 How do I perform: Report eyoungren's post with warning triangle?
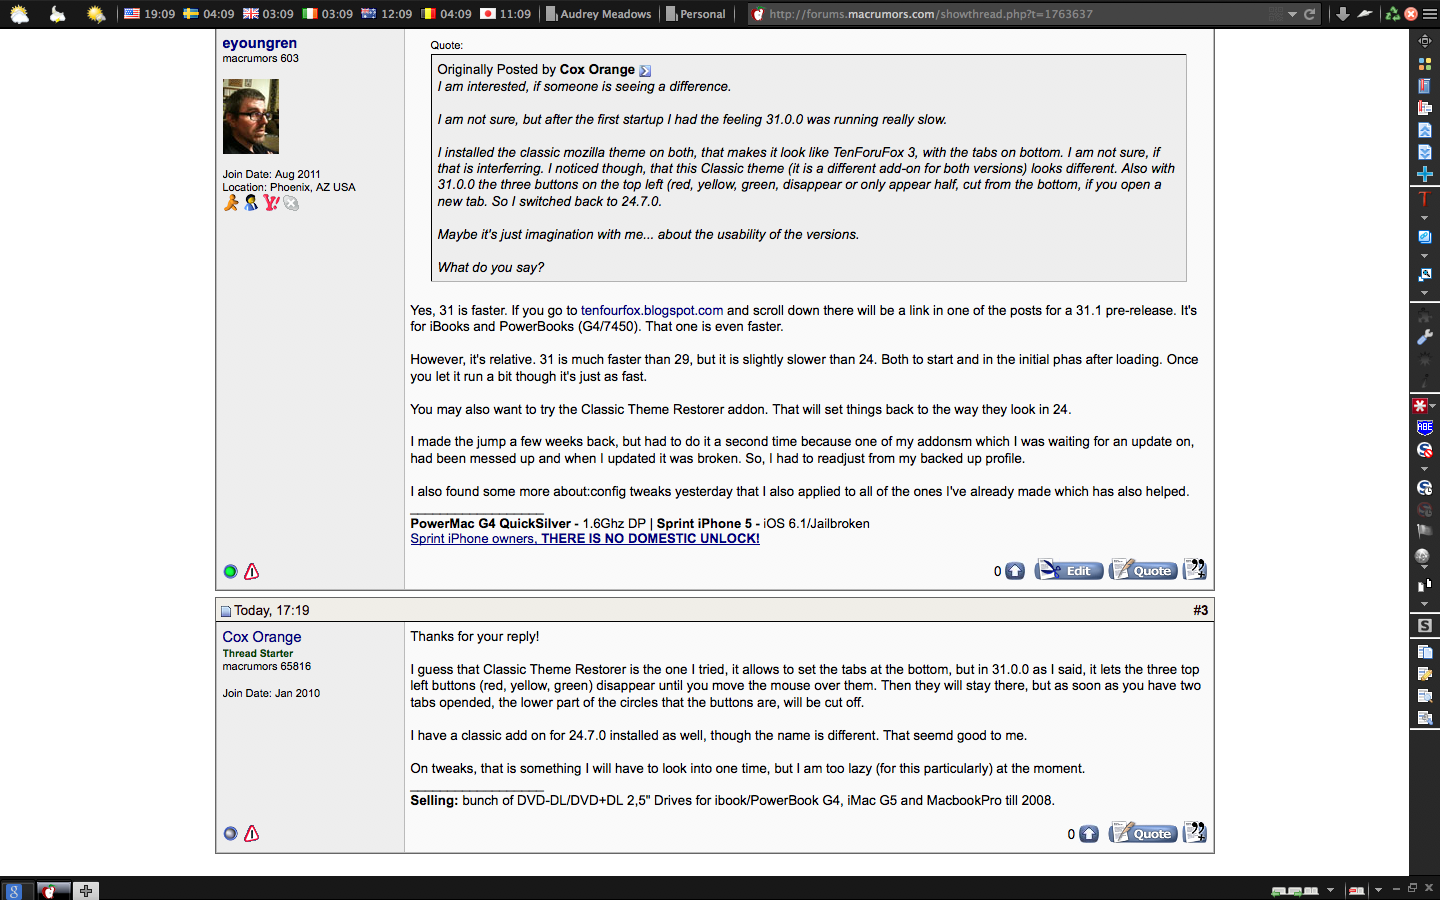click(252, 571)
